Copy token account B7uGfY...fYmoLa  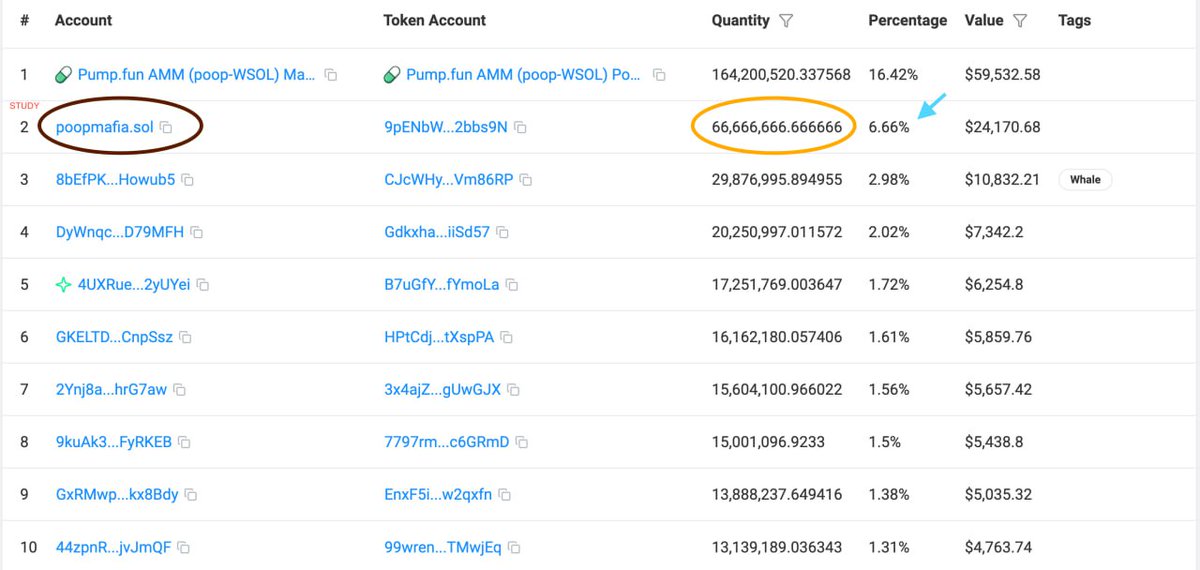(512, 285)
